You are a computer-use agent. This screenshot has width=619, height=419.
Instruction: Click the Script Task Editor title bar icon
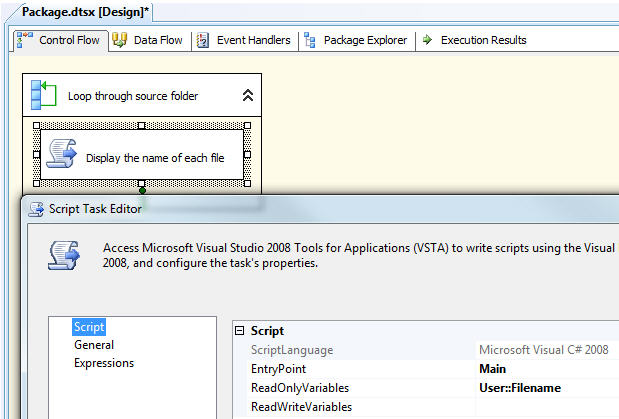click(37, 209)
